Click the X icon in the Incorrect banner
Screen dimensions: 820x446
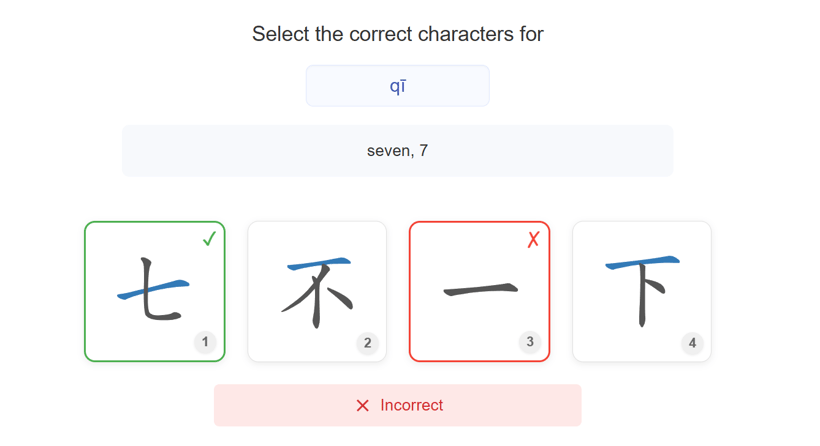(363, 406)
